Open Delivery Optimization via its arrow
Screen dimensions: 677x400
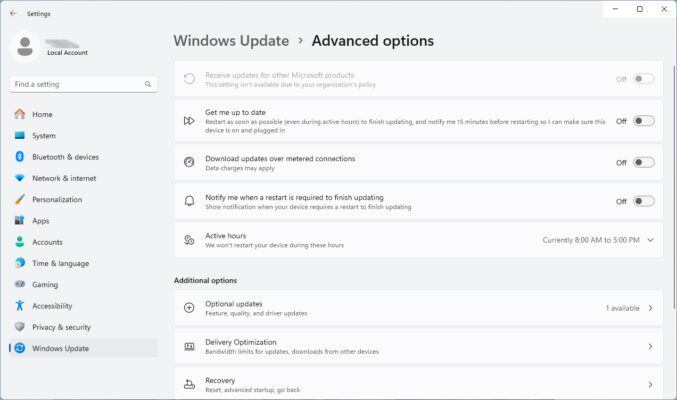click(x=650, y=346)
